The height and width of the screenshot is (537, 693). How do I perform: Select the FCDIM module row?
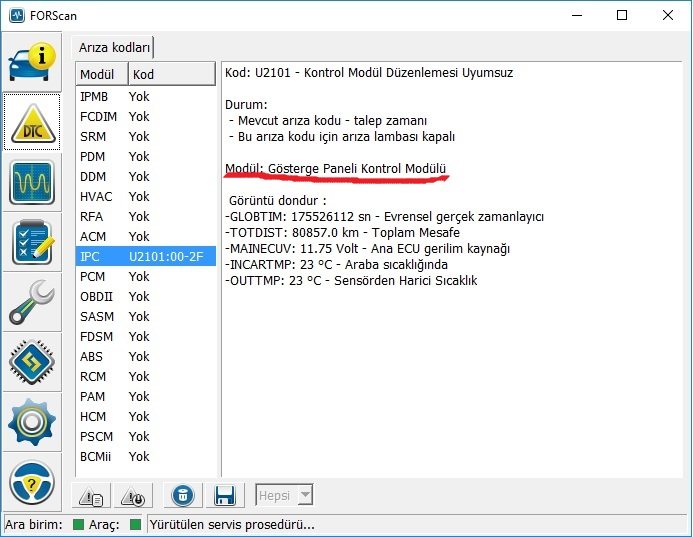coord(145,117)
